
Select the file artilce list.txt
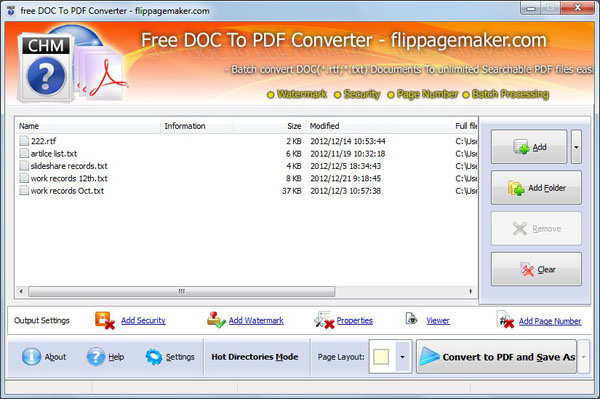[54, 154]
